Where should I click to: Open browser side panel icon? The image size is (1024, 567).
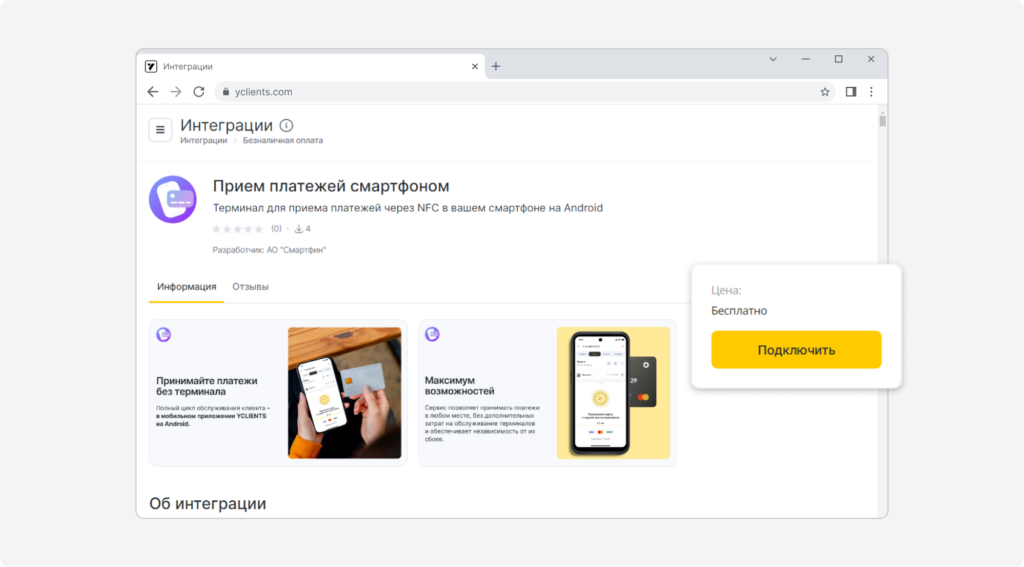click(850, 92)
